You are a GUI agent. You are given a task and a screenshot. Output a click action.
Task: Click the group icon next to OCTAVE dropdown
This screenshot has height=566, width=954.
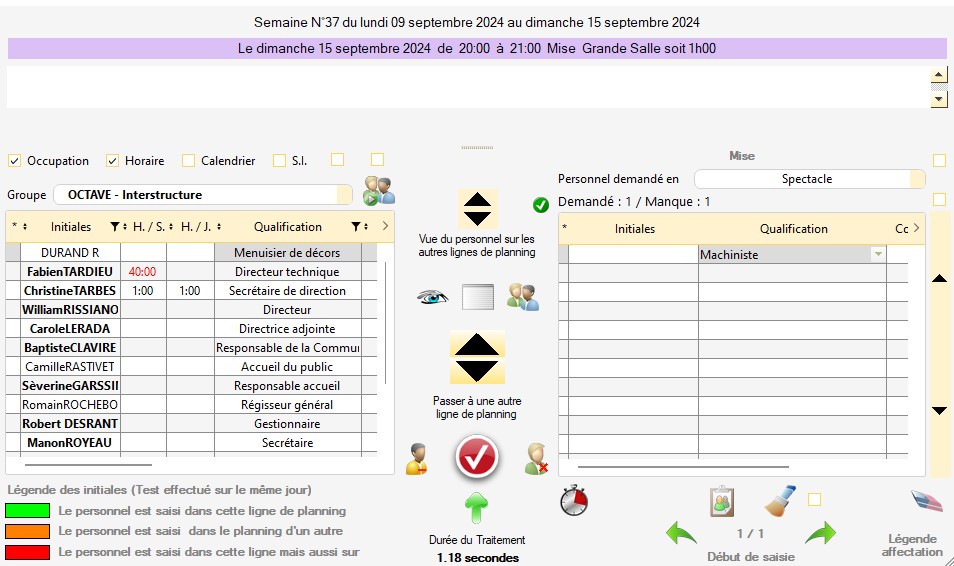pyautogui.click(x=379, y=191)
